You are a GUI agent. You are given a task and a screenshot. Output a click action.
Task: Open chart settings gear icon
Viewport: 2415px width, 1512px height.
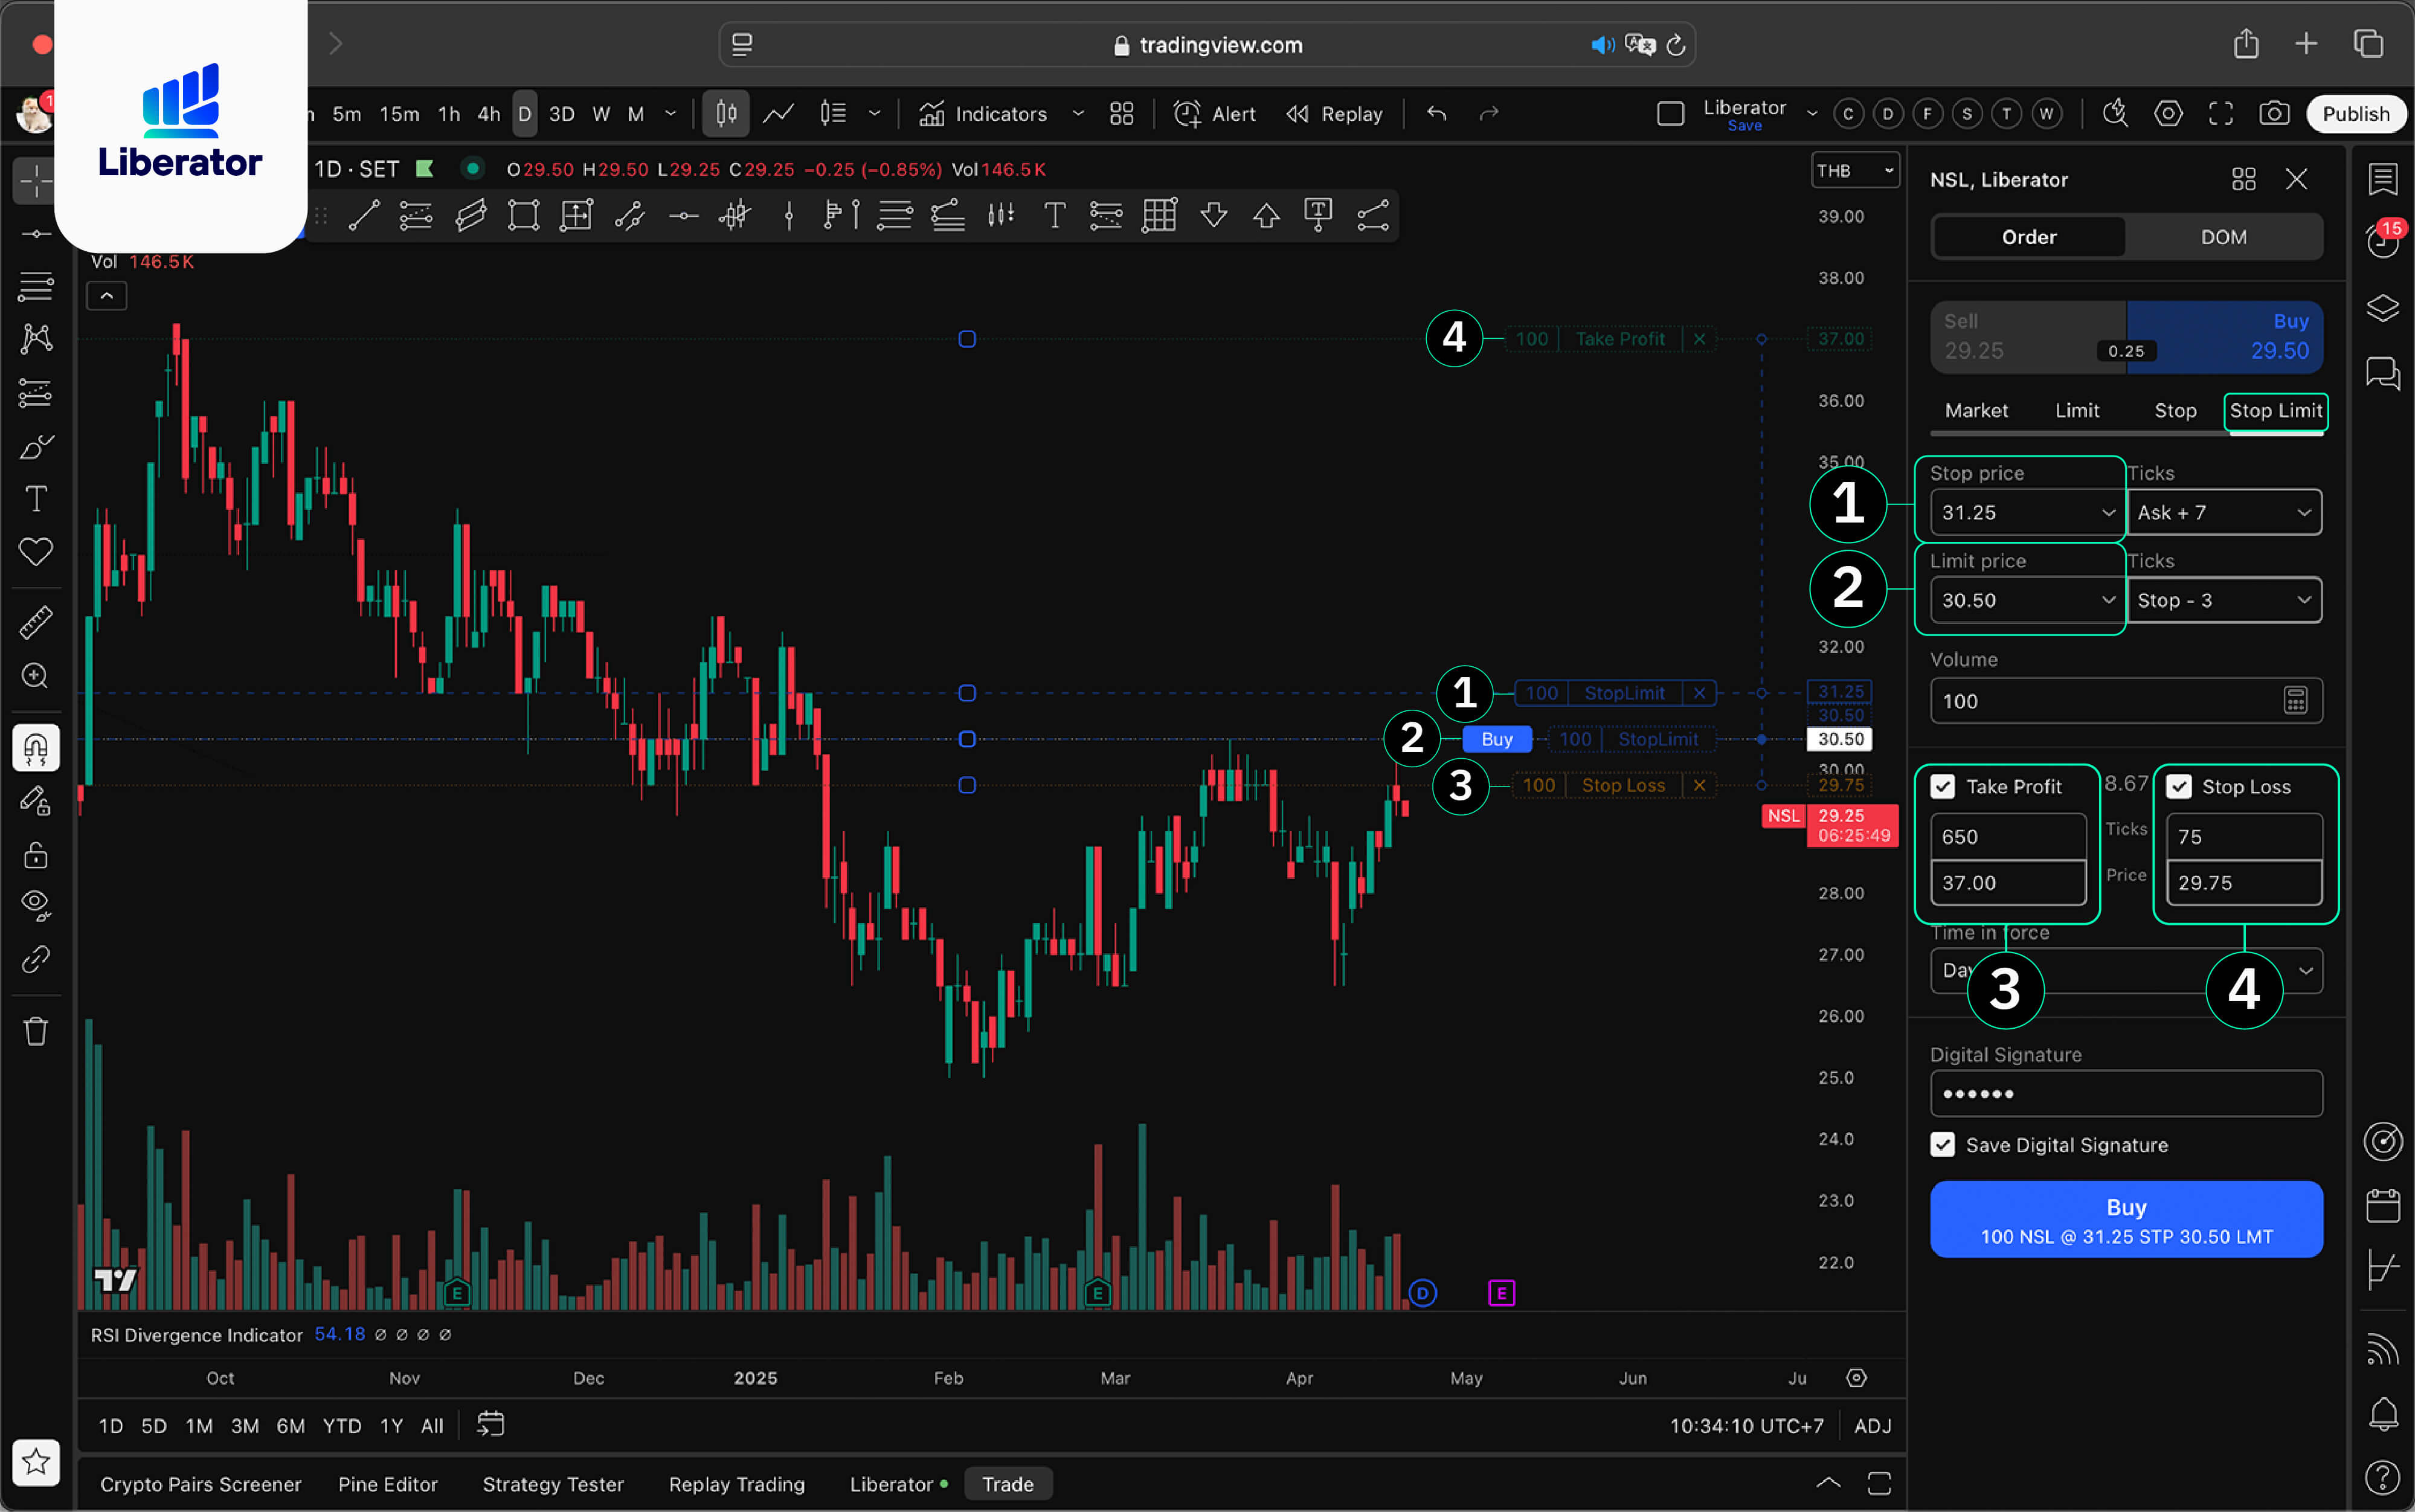click(2167, 114)
